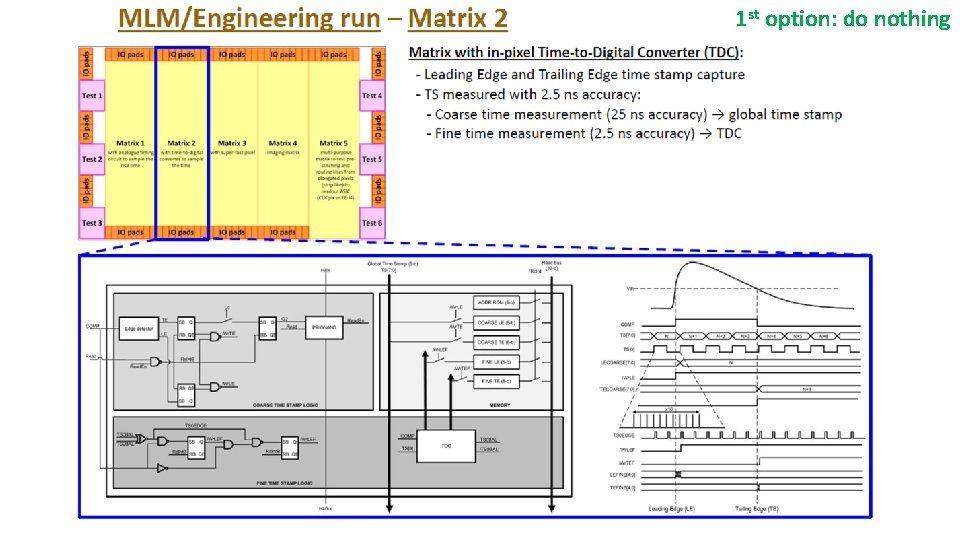Click the 'TS measured with 2.5 ns accuracy:' line
Image resolution: width=960 pixels, height=540 pixels.
coord(532,94)
